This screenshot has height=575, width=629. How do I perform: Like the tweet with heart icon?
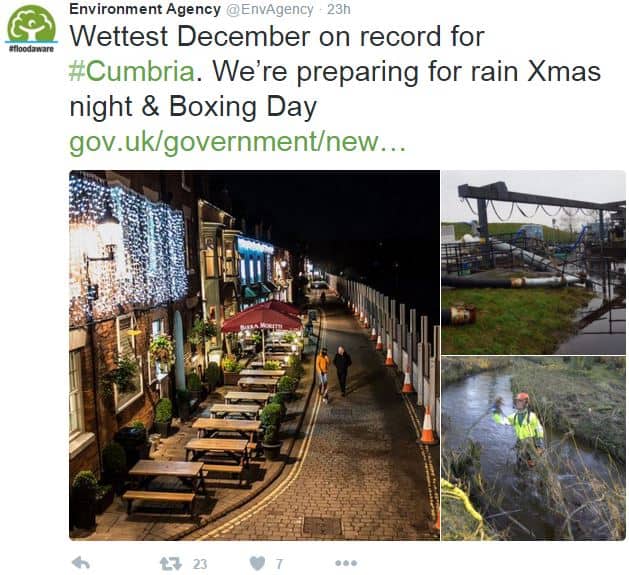pyautogui.click(x=257, y=563)
